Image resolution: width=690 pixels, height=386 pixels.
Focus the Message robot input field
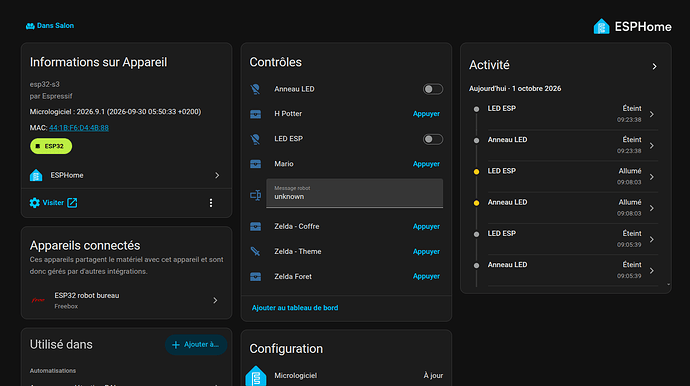point(354,193)
